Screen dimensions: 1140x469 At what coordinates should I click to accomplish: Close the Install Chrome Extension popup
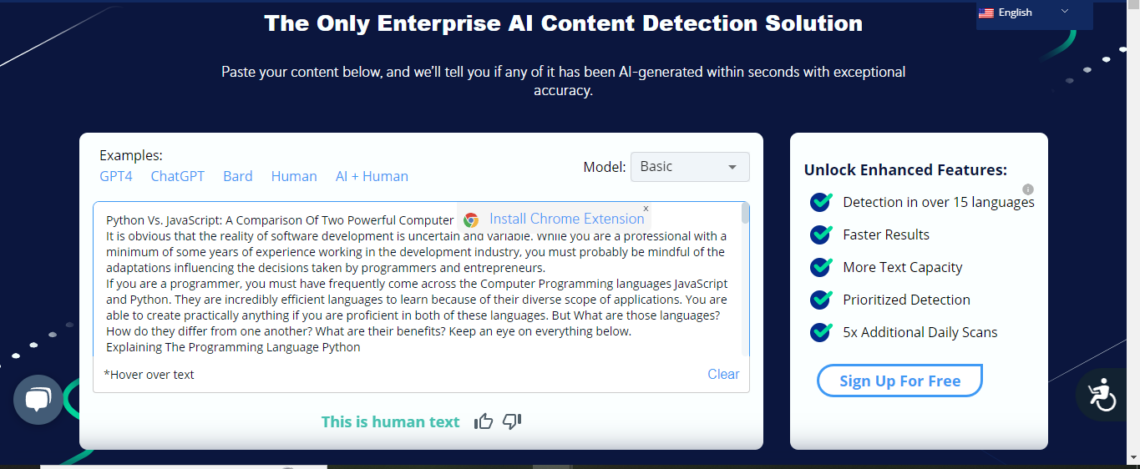coord(646,209)
